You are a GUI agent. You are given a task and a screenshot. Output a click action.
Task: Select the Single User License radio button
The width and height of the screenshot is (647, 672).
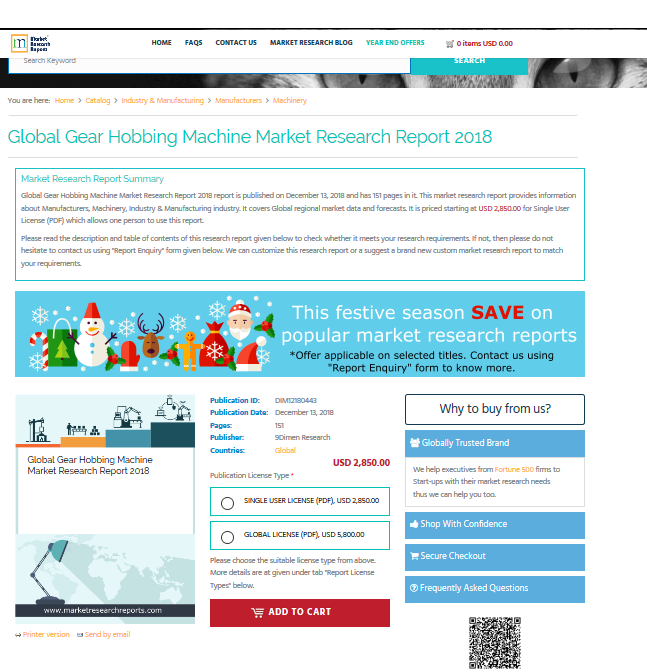[227, 503]
